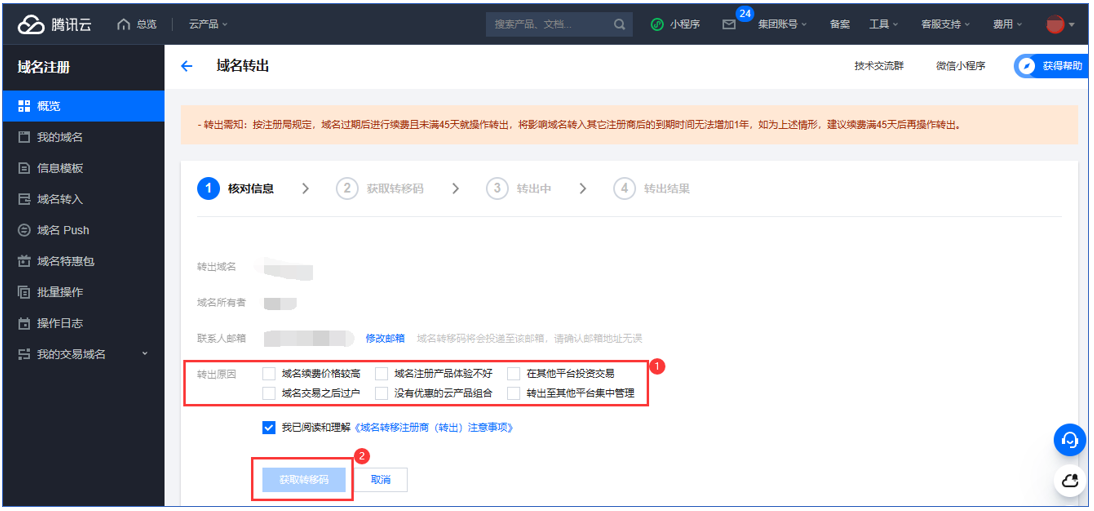
Task: Click the Tencent Cloud logo
Action: pos(55,24)
